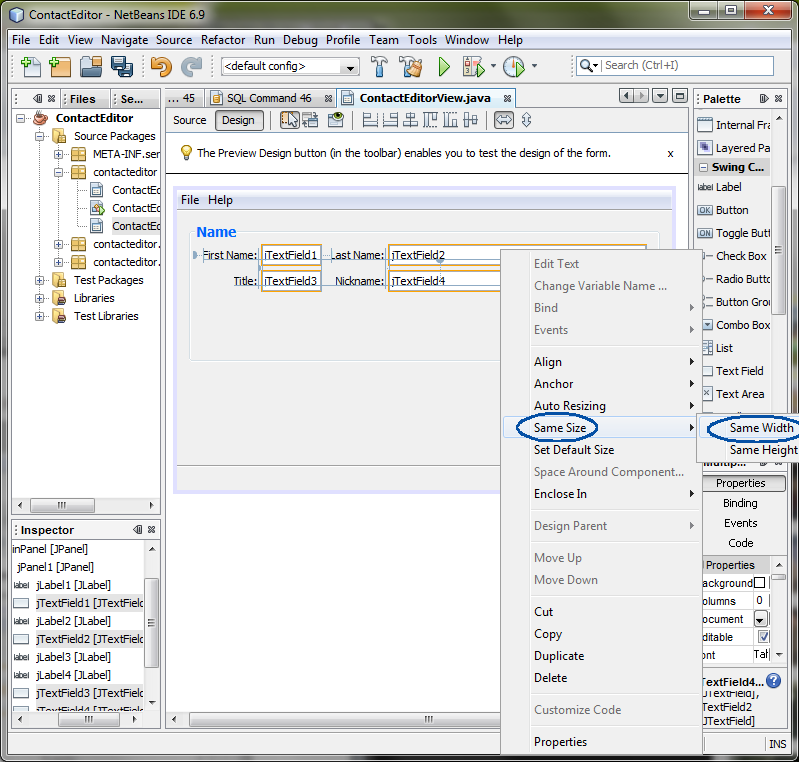
Task: Collapse the Source Packages node
Action: click(39, 137)
